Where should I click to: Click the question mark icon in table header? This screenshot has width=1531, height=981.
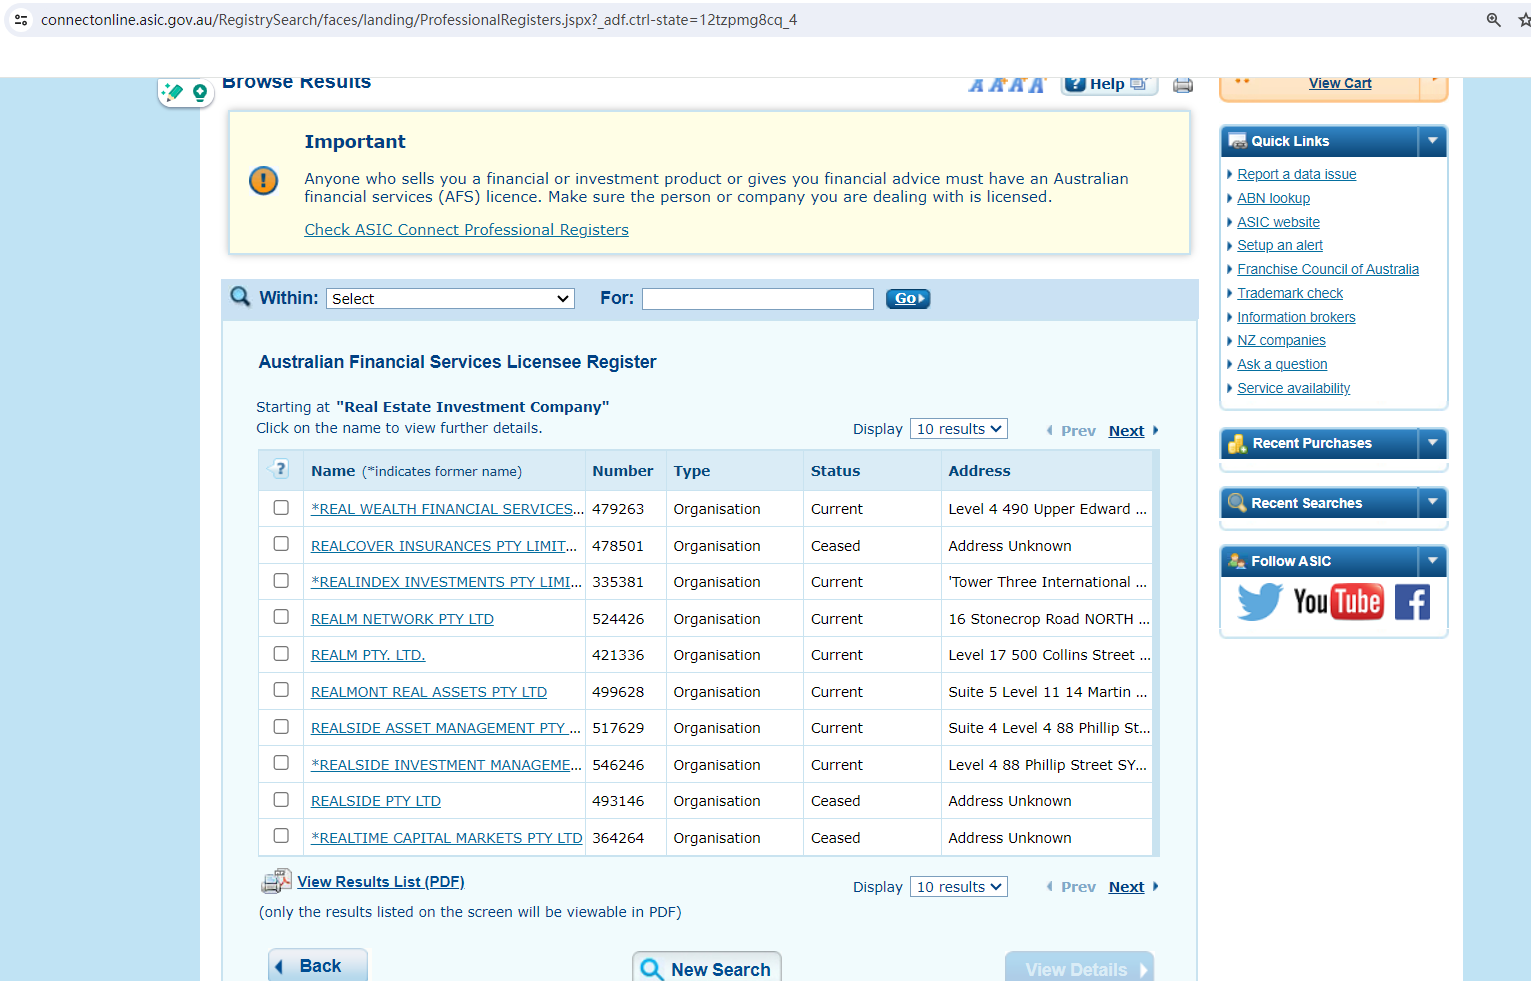click(280, 469)
